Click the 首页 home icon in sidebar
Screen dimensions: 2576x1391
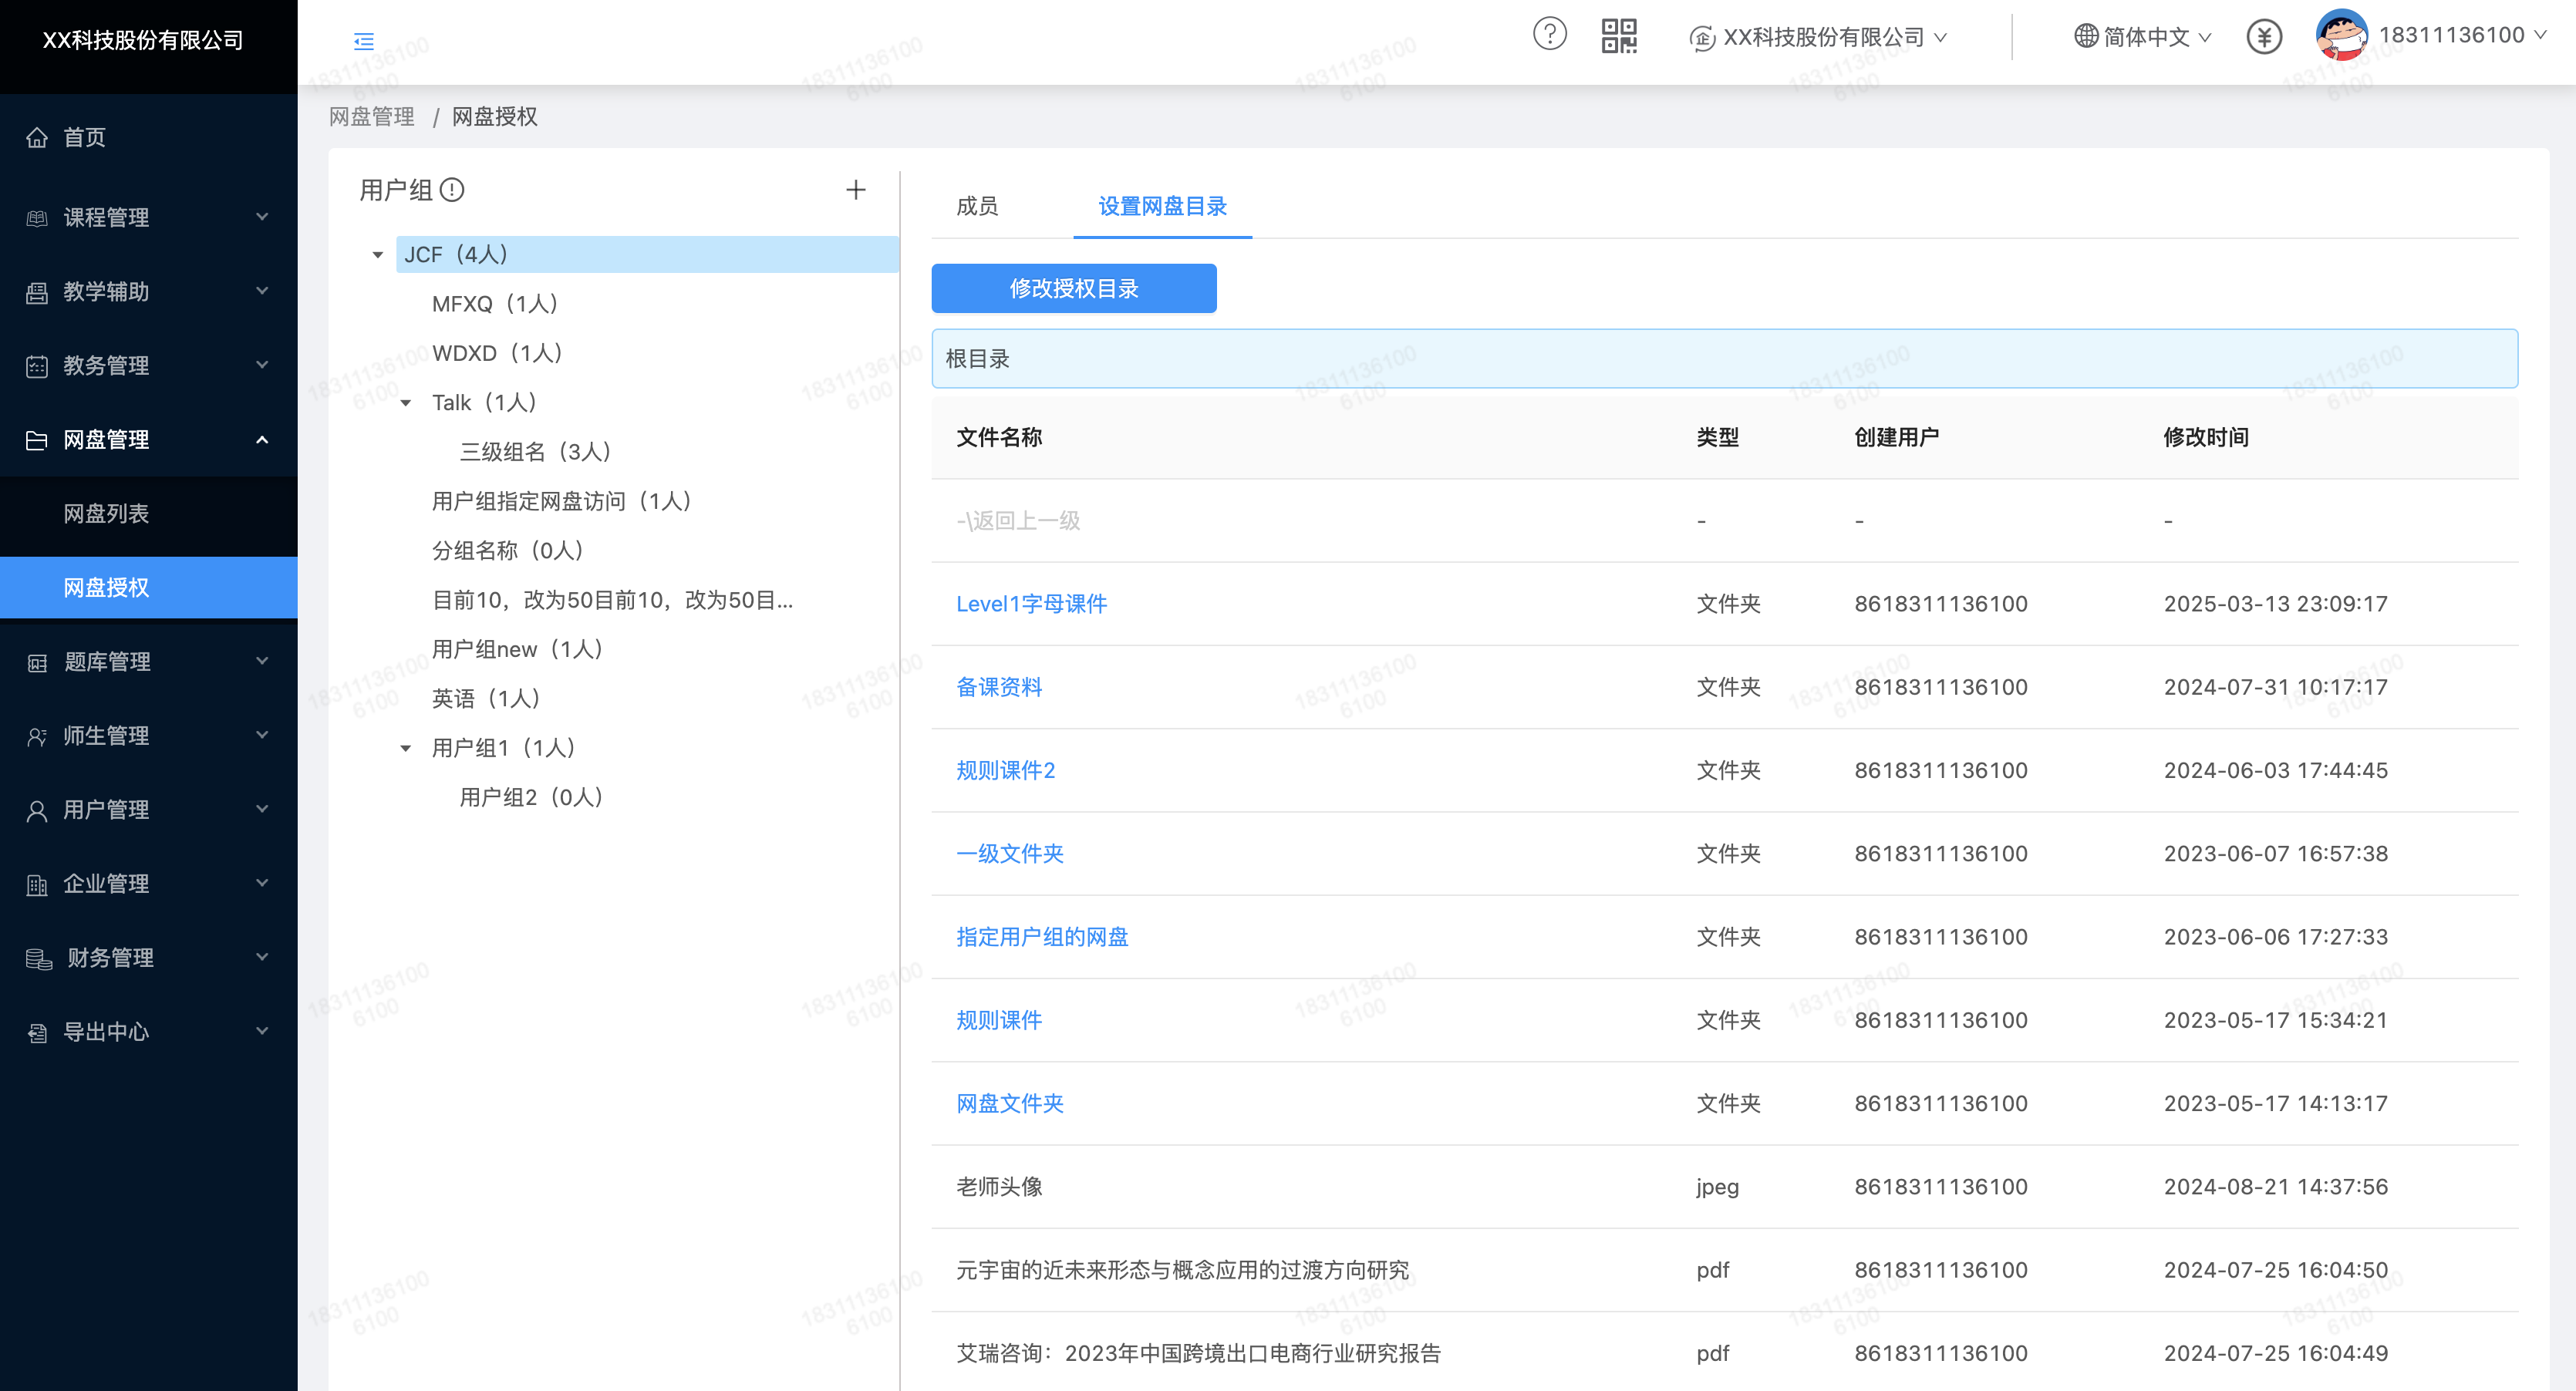(x=37, y=138)
